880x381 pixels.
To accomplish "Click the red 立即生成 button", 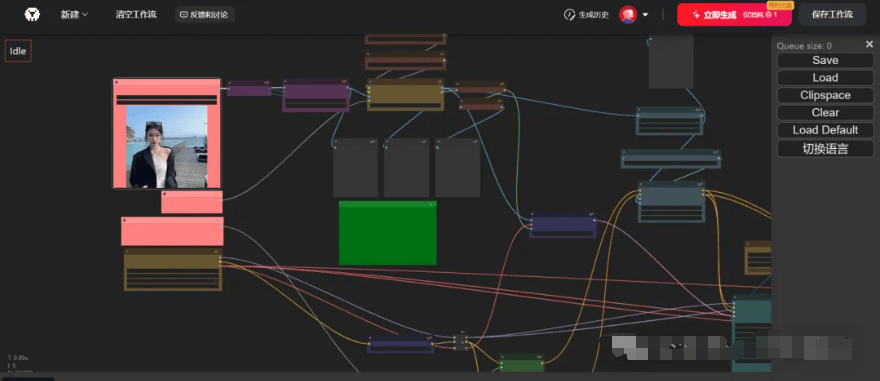I will pos(734,15).
